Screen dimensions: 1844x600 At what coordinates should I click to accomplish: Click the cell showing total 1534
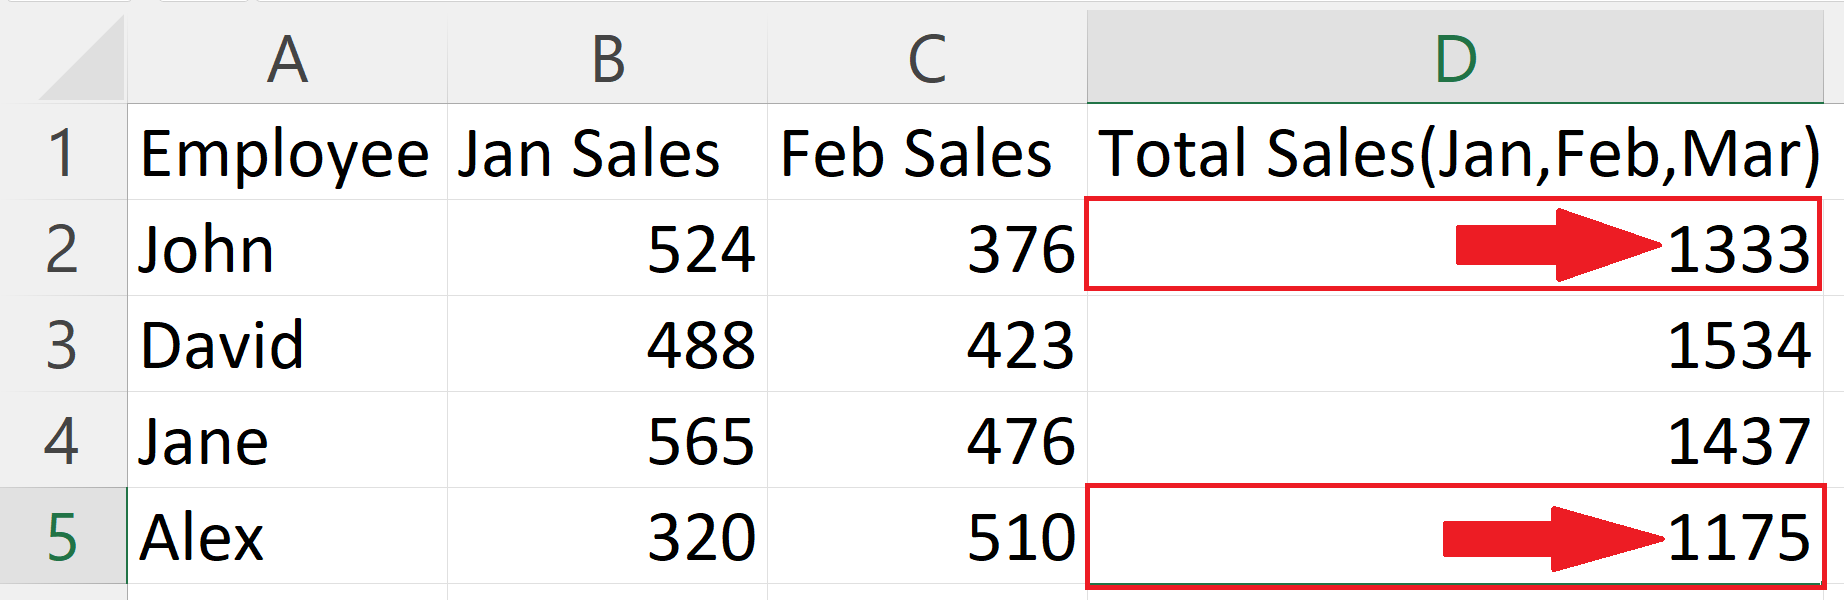coord(1456,345)
